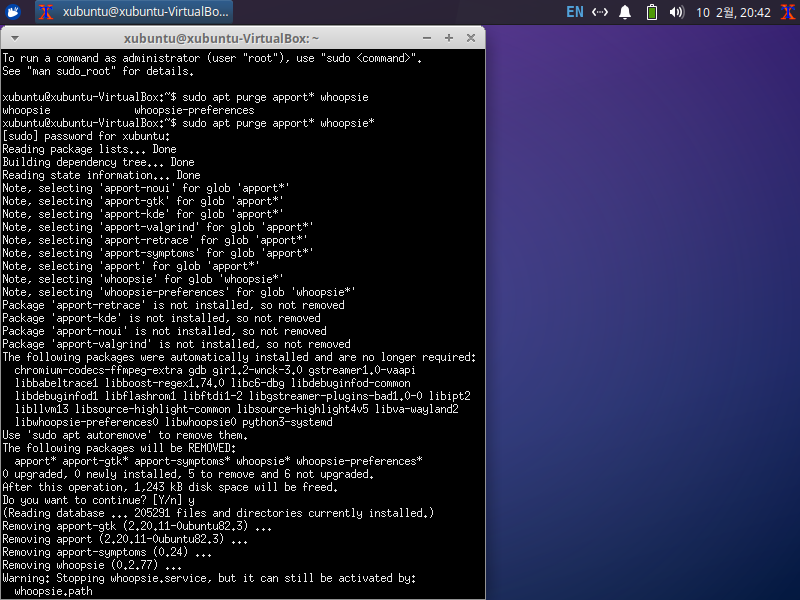Click first command 'sudo apt purge apport* whoopsie'
800x600 pixels.
[x=275, y=97]
